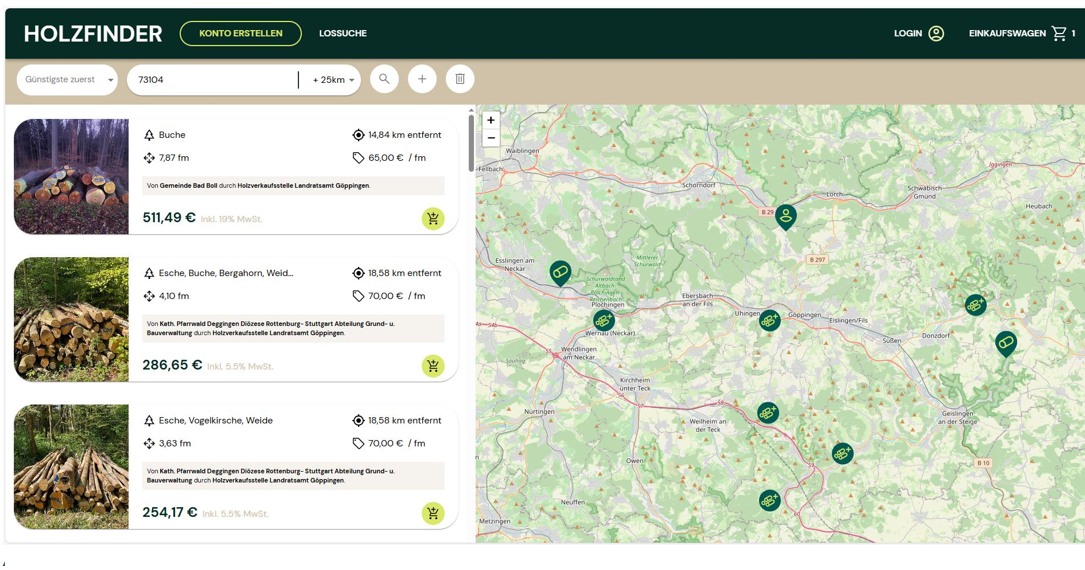Click the plus icon next to search
This screenshot has height=570, width=1085.
(422, 79)
